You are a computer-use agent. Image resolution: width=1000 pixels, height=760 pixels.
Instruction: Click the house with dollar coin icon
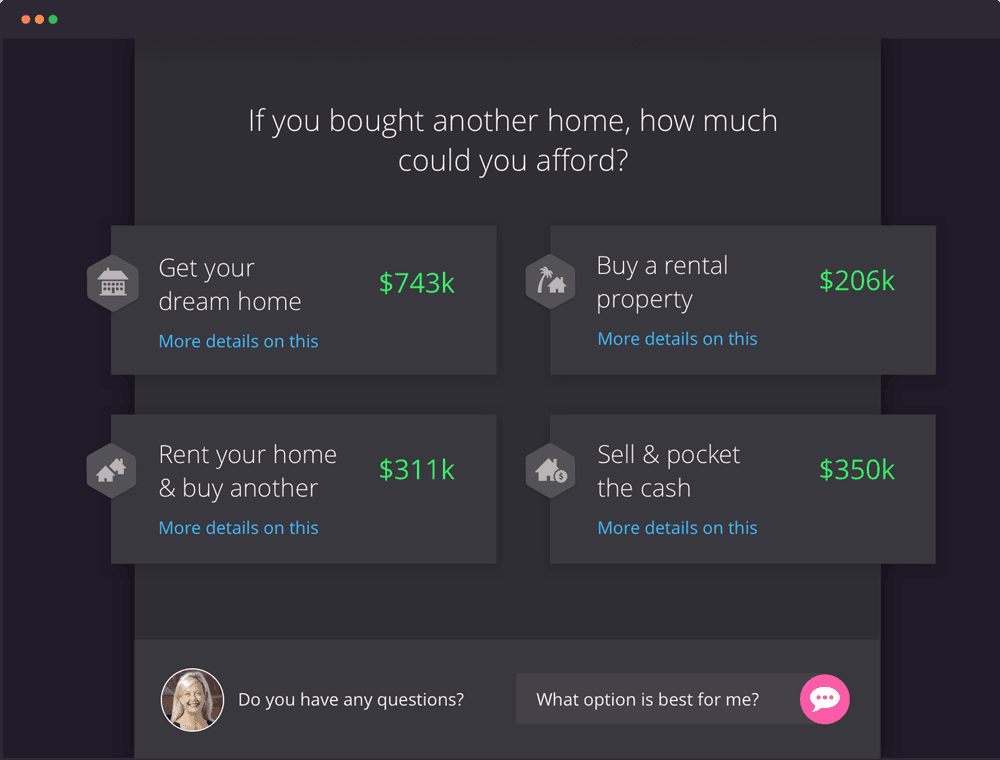pyautogui.click(x=550, y=471)
